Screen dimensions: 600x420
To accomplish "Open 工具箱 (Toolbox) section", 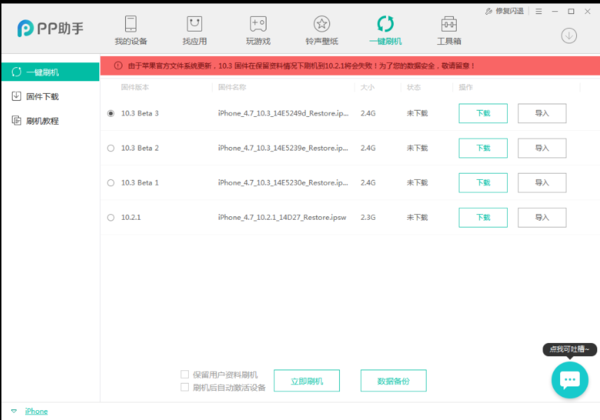I will 449,29.
